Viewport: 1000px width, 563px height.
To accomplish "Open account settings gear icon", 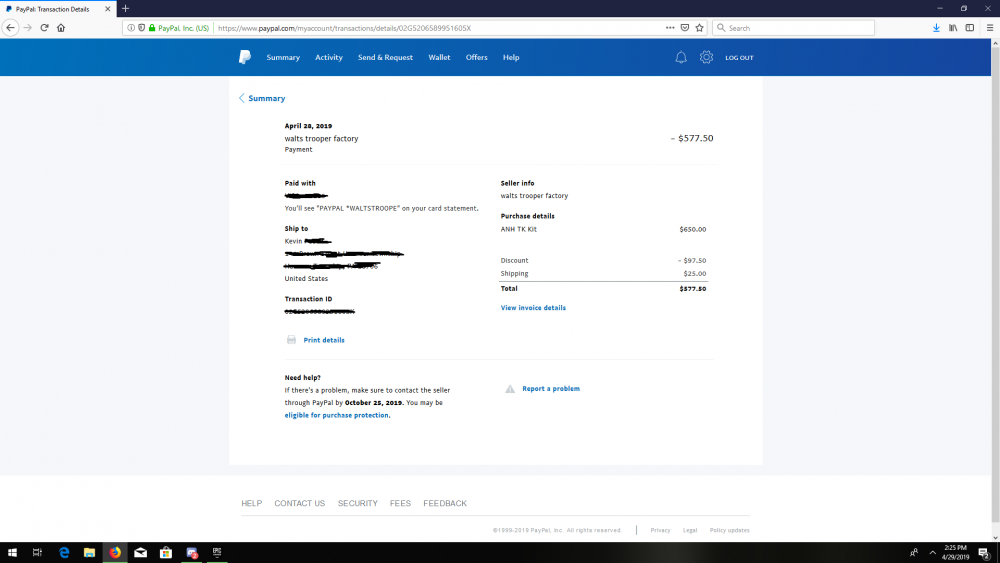I will (x=706, y=57).
